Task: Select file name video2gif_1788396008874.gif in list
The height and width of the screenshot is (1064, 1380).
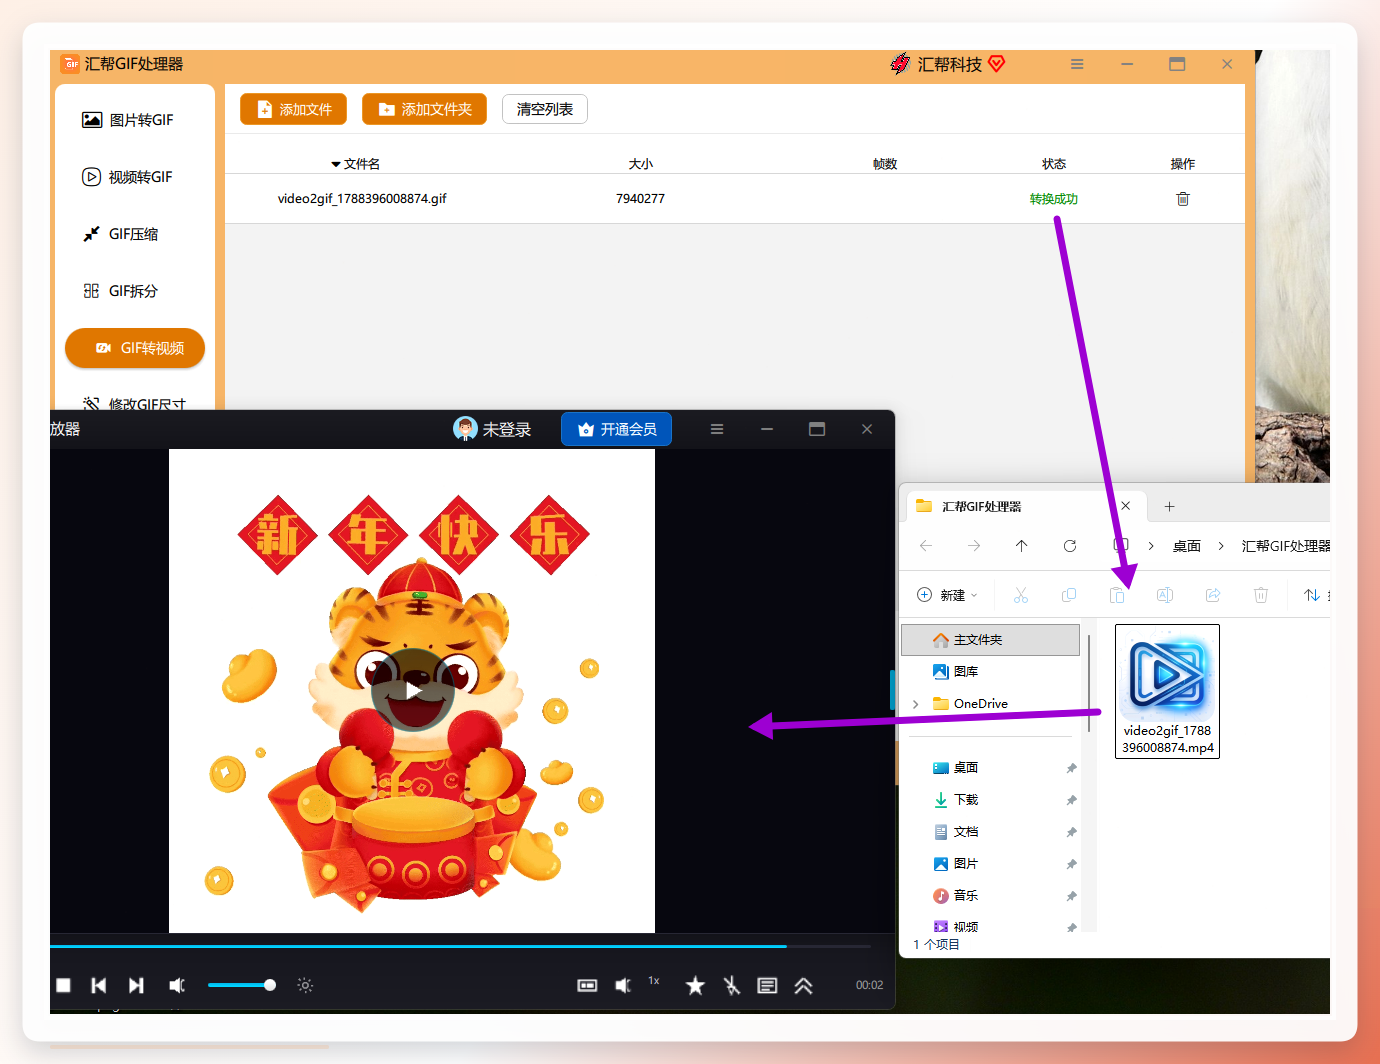Action: (362, 199)
